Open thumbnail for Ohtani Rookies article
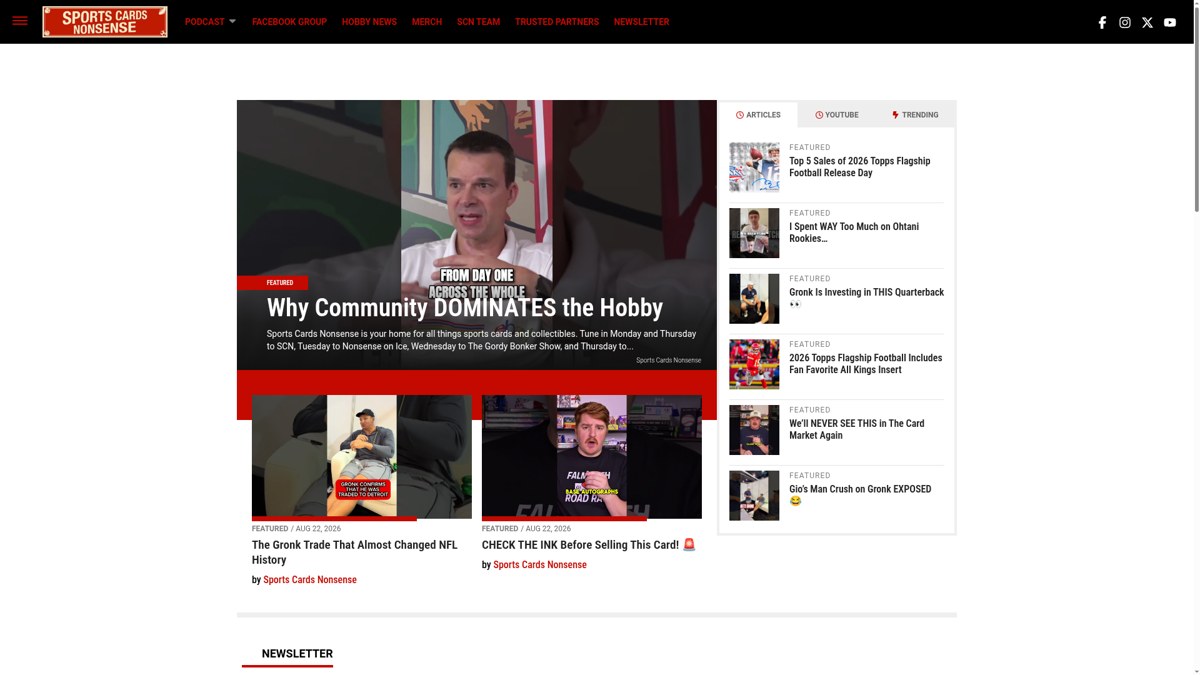The height and width of the screenshot is (675, 1200). click(x=754, y=233)
